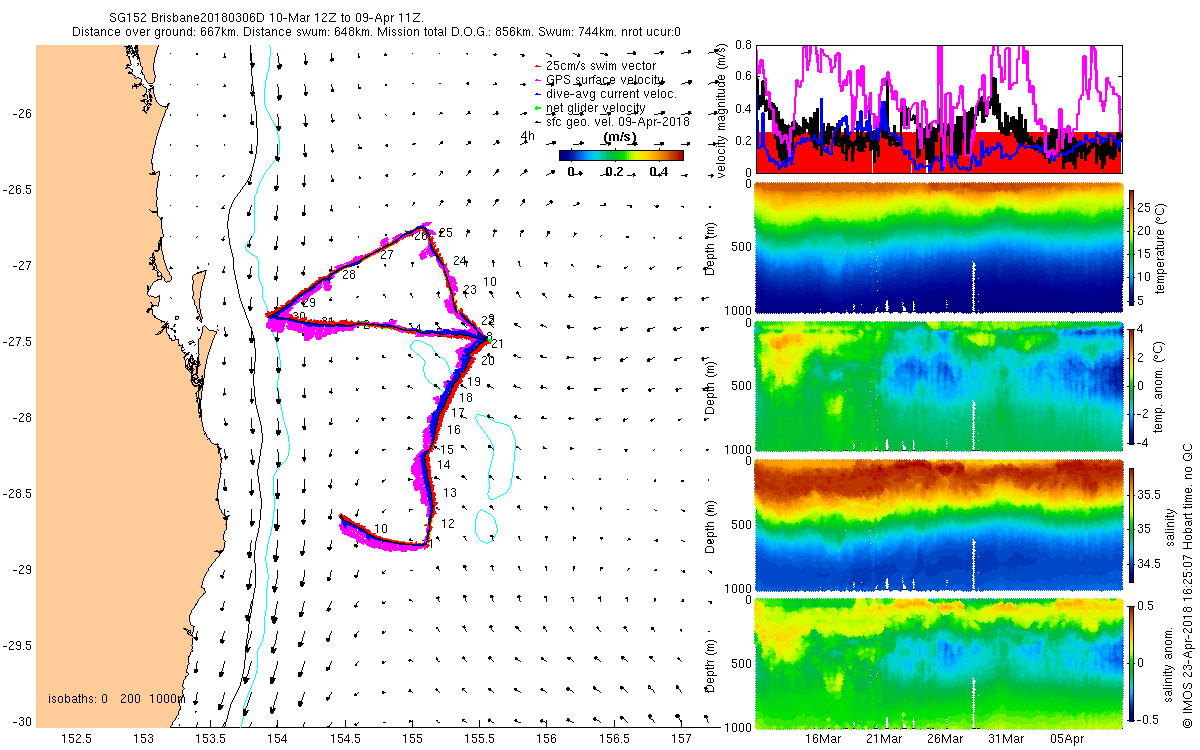Click the "-30" latitude axis label

tap(22, 722)
